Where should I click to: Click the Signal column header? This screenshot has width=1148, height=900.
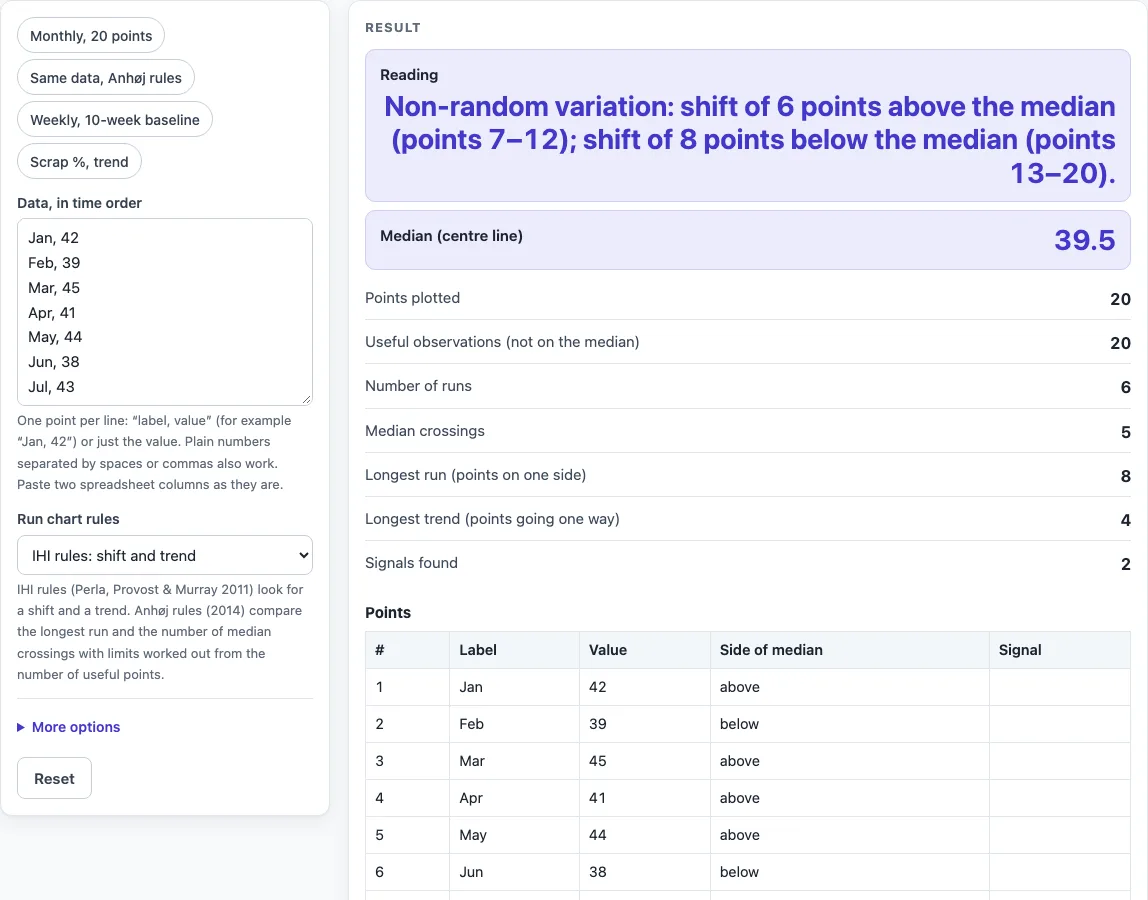[1020, 650]
